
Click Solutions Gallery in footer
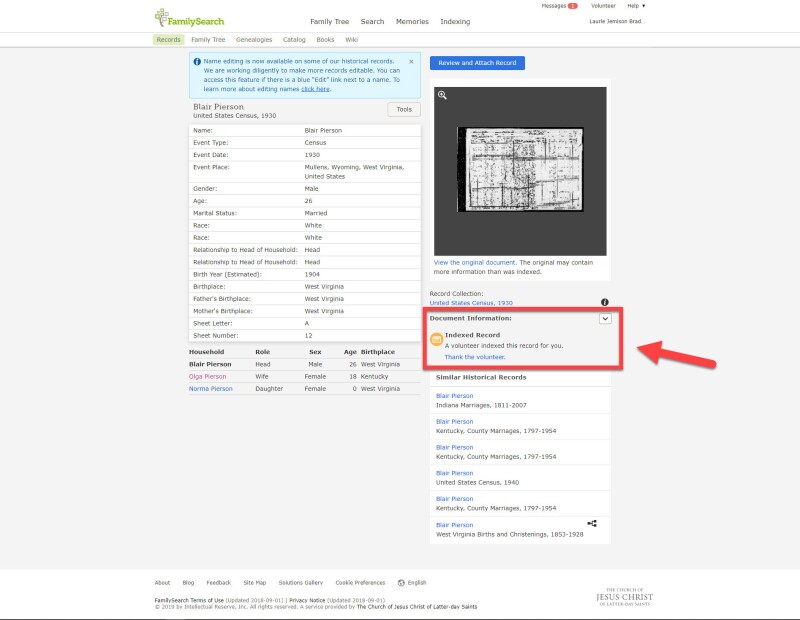tap(301, 583)
